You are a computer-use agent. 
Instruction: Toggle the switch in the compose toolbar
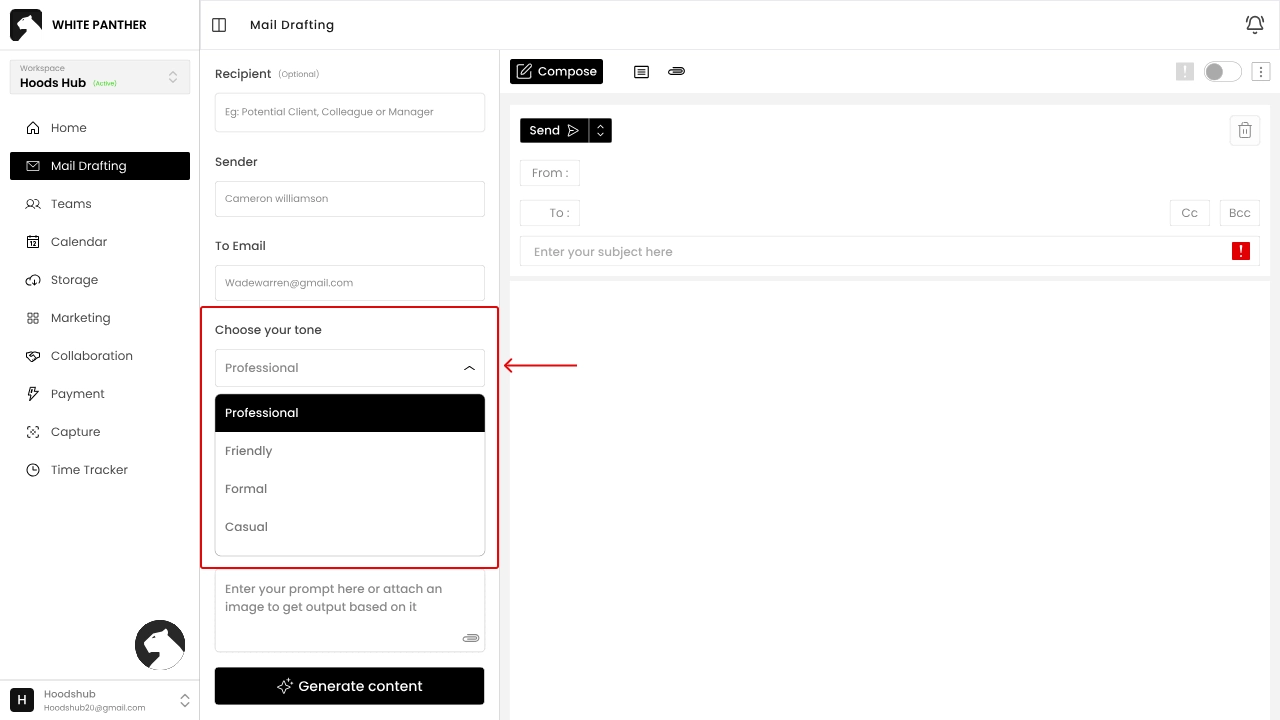(x=1222, y=72)
